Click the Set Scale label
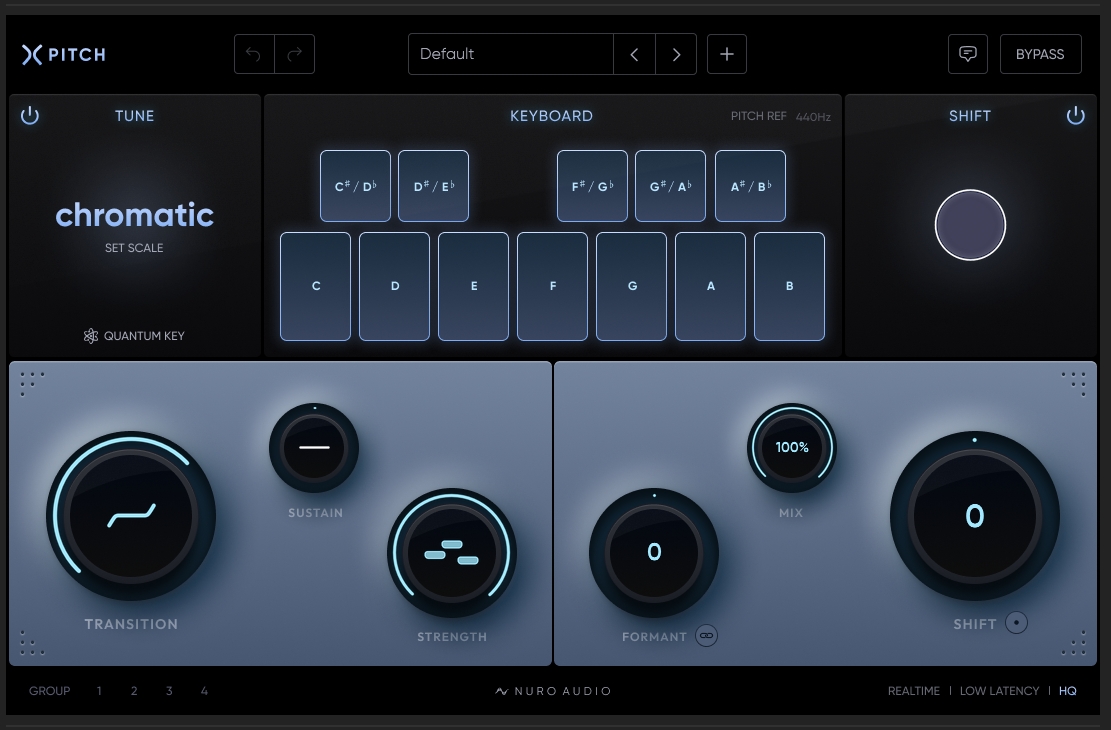This screenshot has width=1111, height=730. coord(134,248)
